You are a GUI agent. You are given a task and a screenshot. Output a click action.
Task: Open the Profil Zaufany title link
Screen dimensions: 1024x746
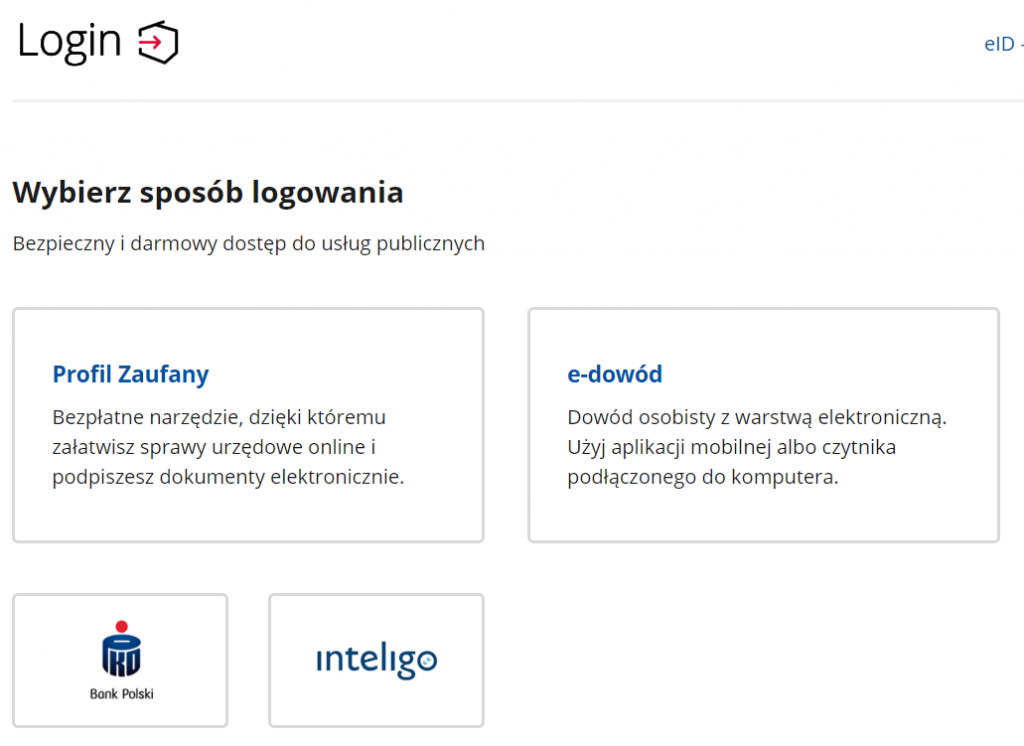[130, 374]
